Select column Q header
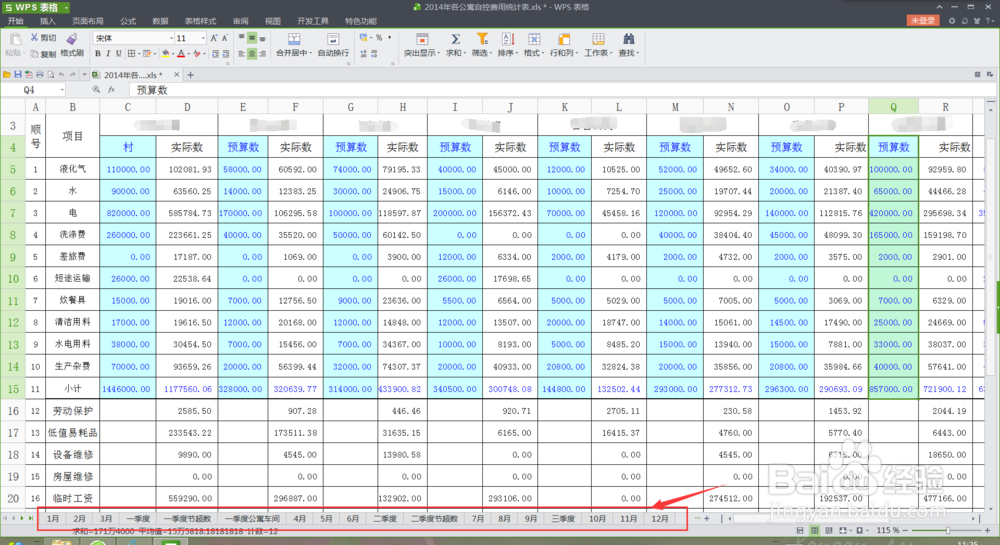This screenshot has width=1000, height=545. (x=893, y=106)
